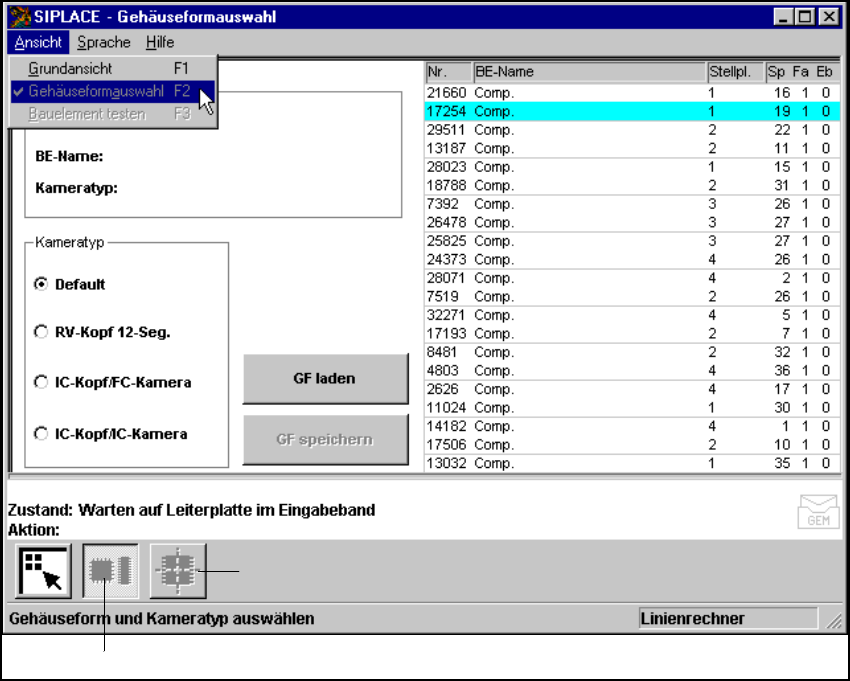Click the Gehäuseformauswahl chip toolbar icon
The image size is (850, 681).
tap(110, 571)
